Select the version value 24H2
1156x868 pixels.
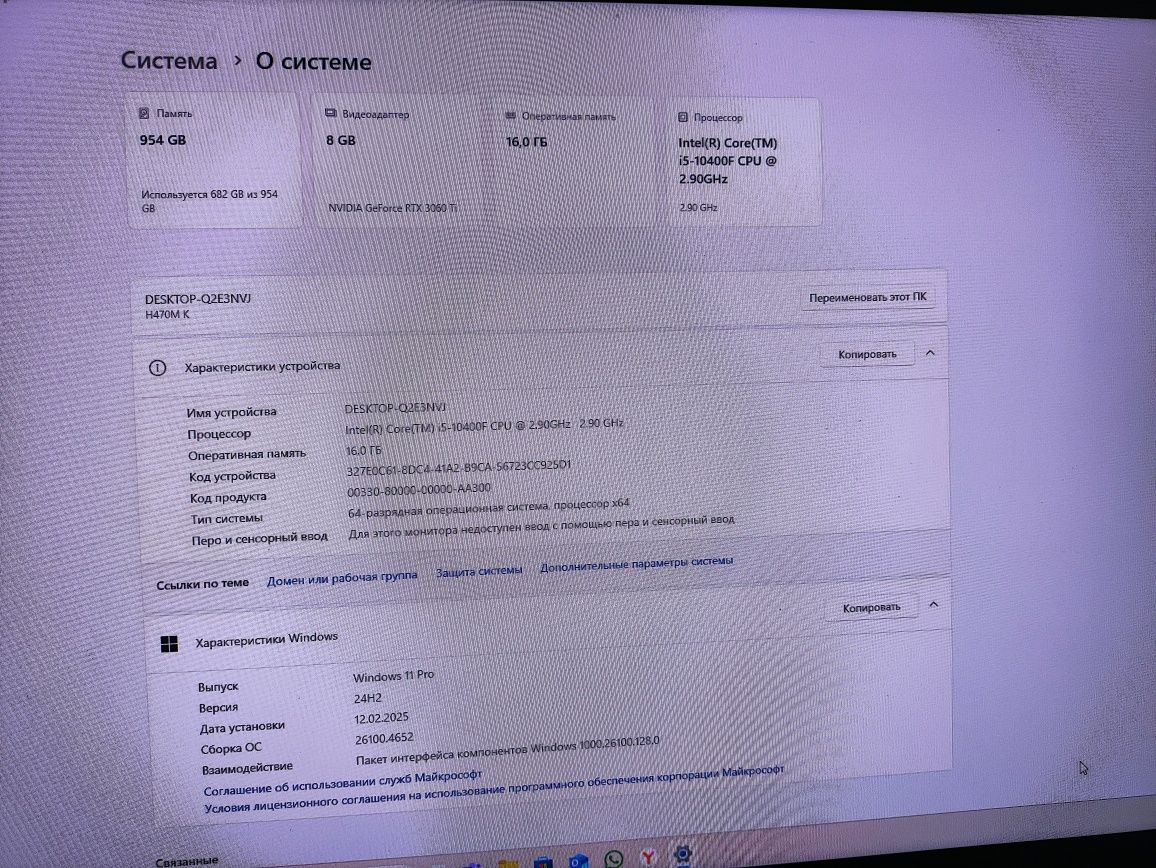tap(368, 698)
